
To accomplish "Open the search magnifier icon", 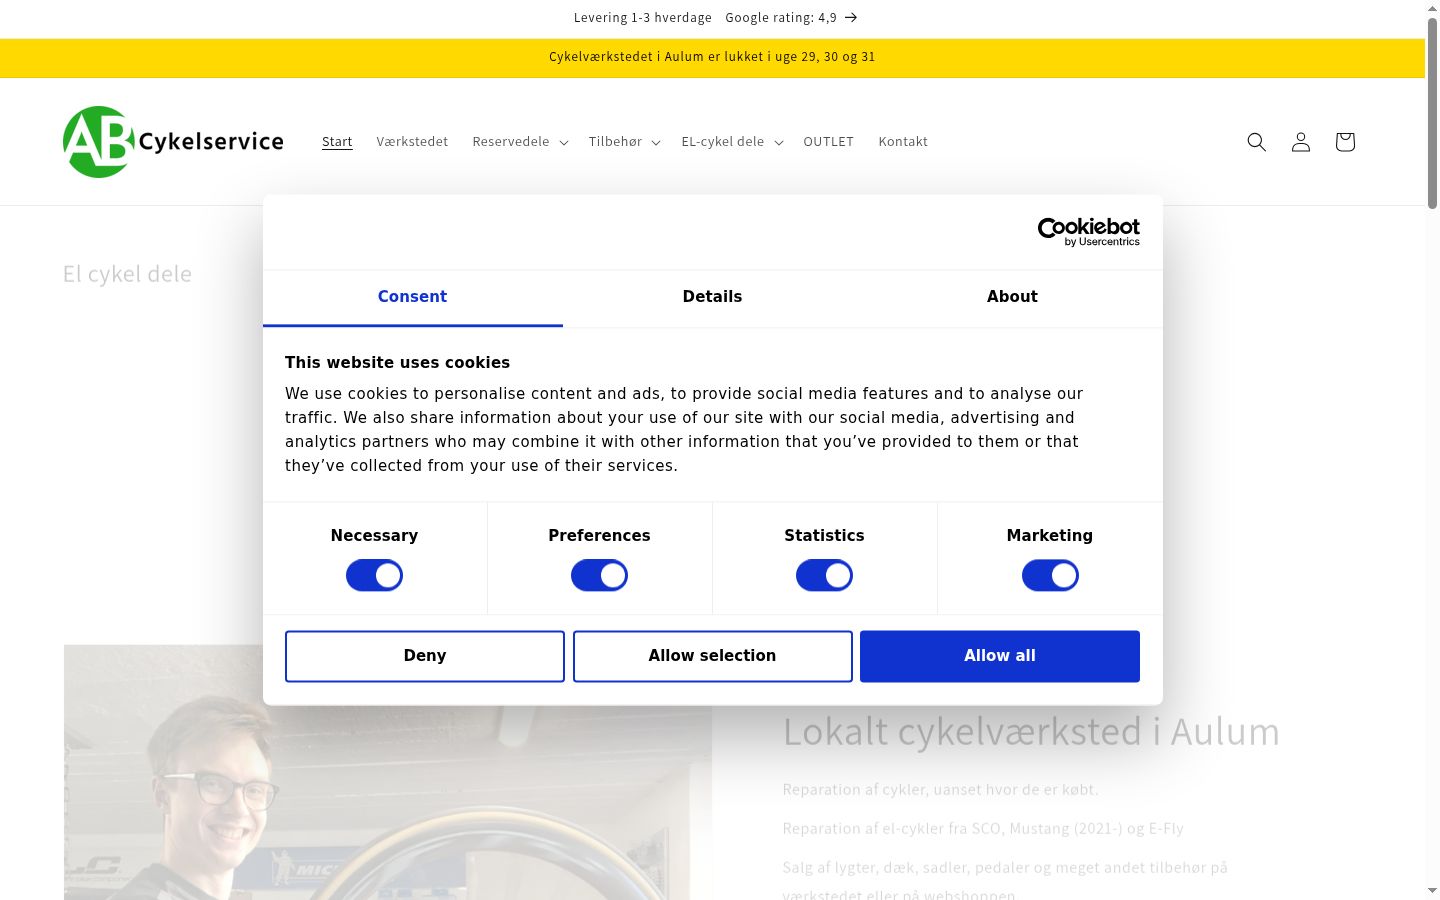I will [1257, 142].
